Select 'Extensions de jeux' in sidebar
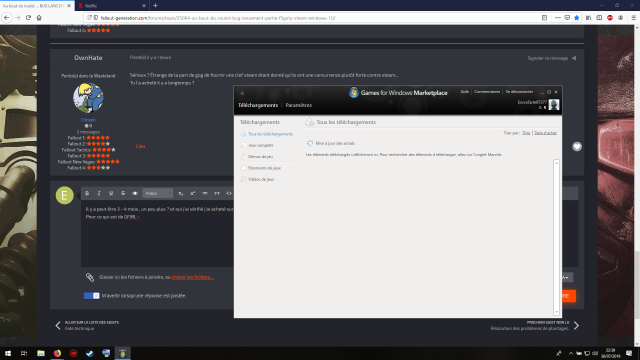The width and height of the screenshot is (640, 360). click(x=264, y=168)
